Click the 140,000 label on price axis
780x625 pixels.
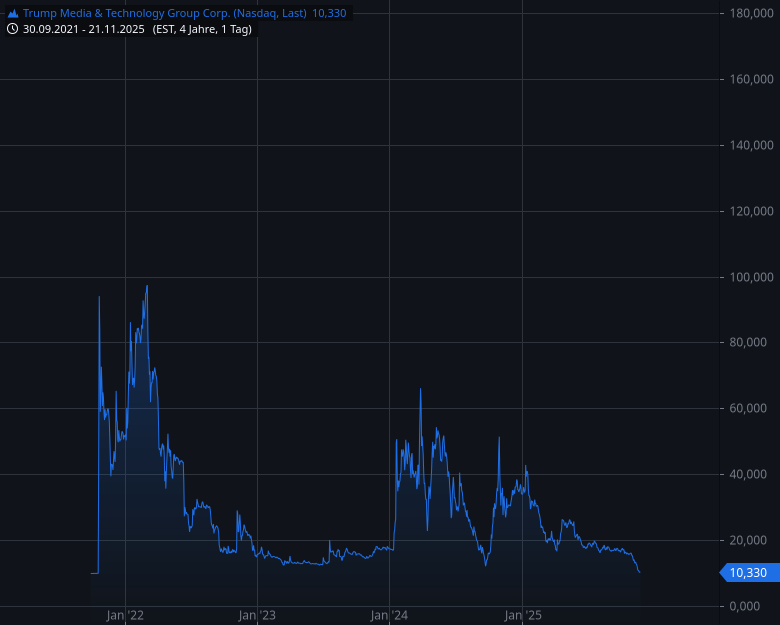coord(748,145)
